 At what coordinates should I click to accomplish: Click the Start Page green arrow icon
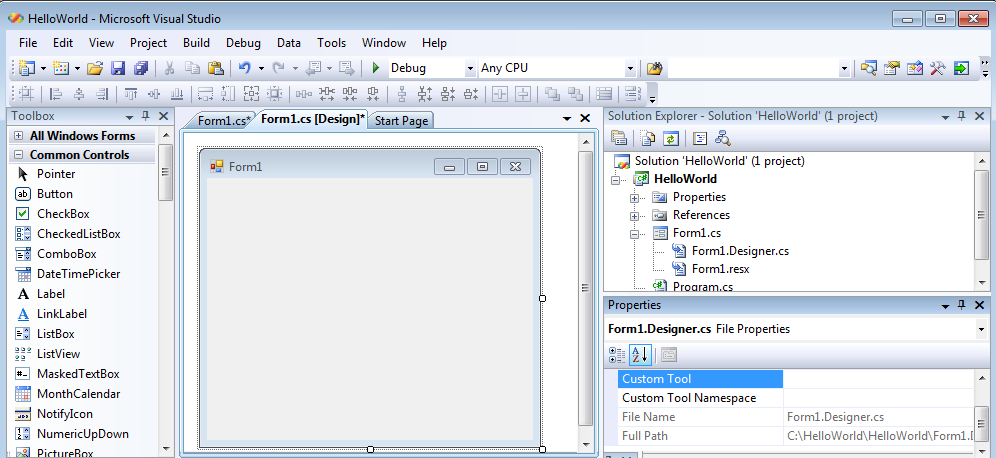point(962,68)
